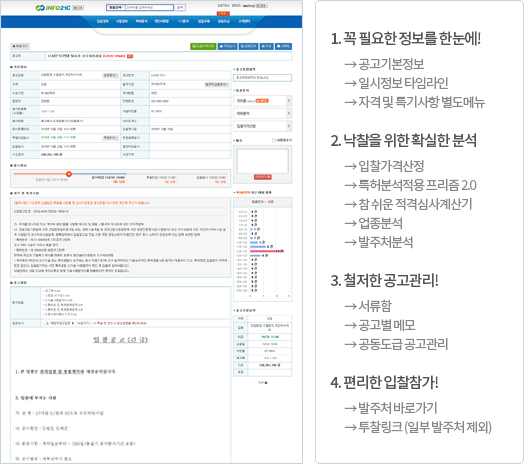Click the INFO21C logo in the header
The image size is (524, 464).
point(53,8)
